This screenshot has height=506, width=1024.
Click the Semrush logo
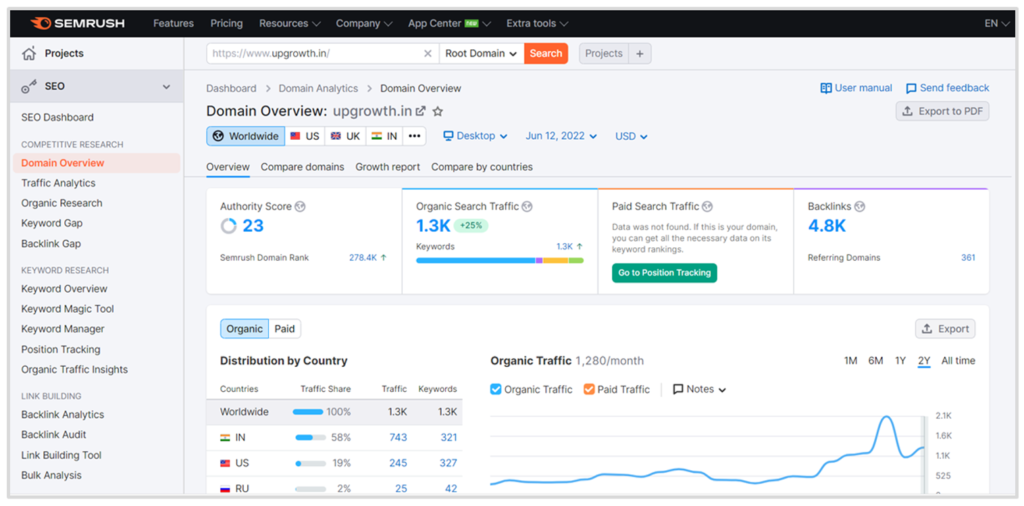click(78, 24)
